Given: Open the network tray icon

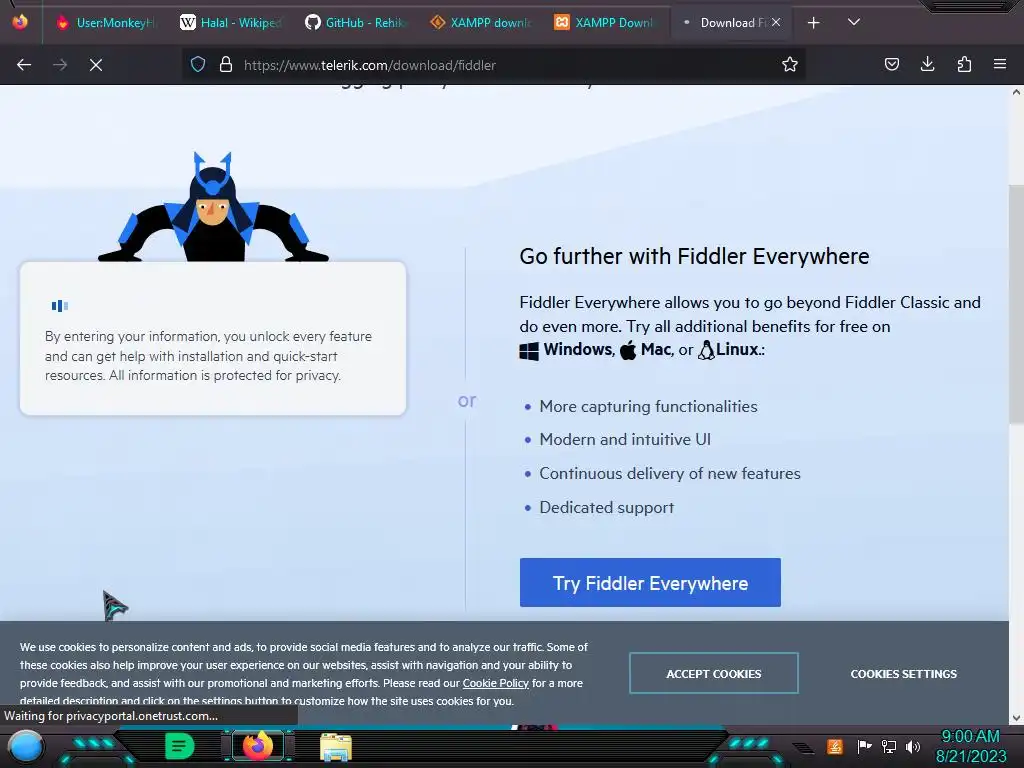Looking at the screenshot, I should [x=889, y=746].
